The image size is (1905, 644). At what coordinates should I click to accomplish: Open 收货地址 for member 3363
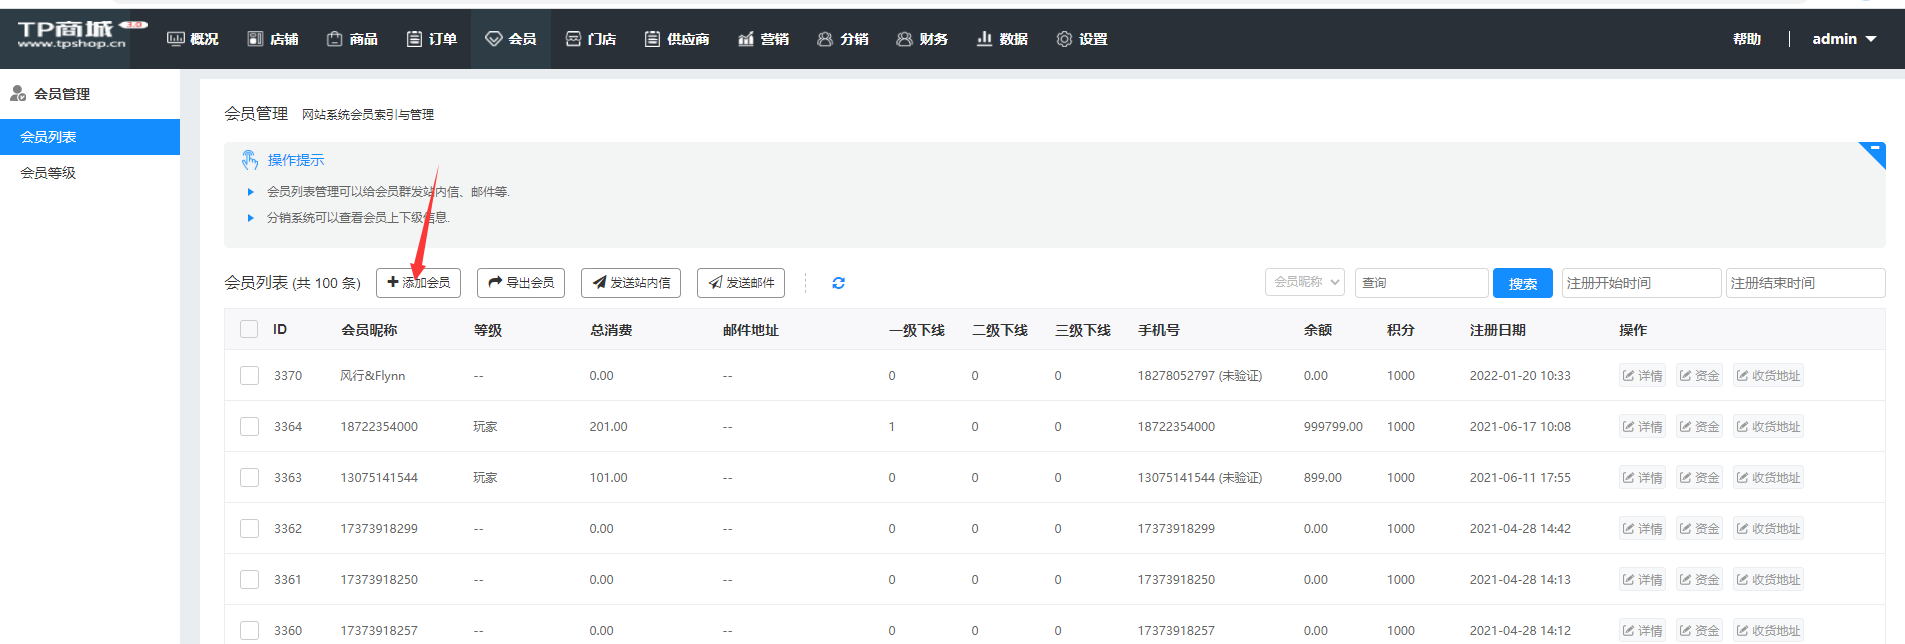(1767, 478)
